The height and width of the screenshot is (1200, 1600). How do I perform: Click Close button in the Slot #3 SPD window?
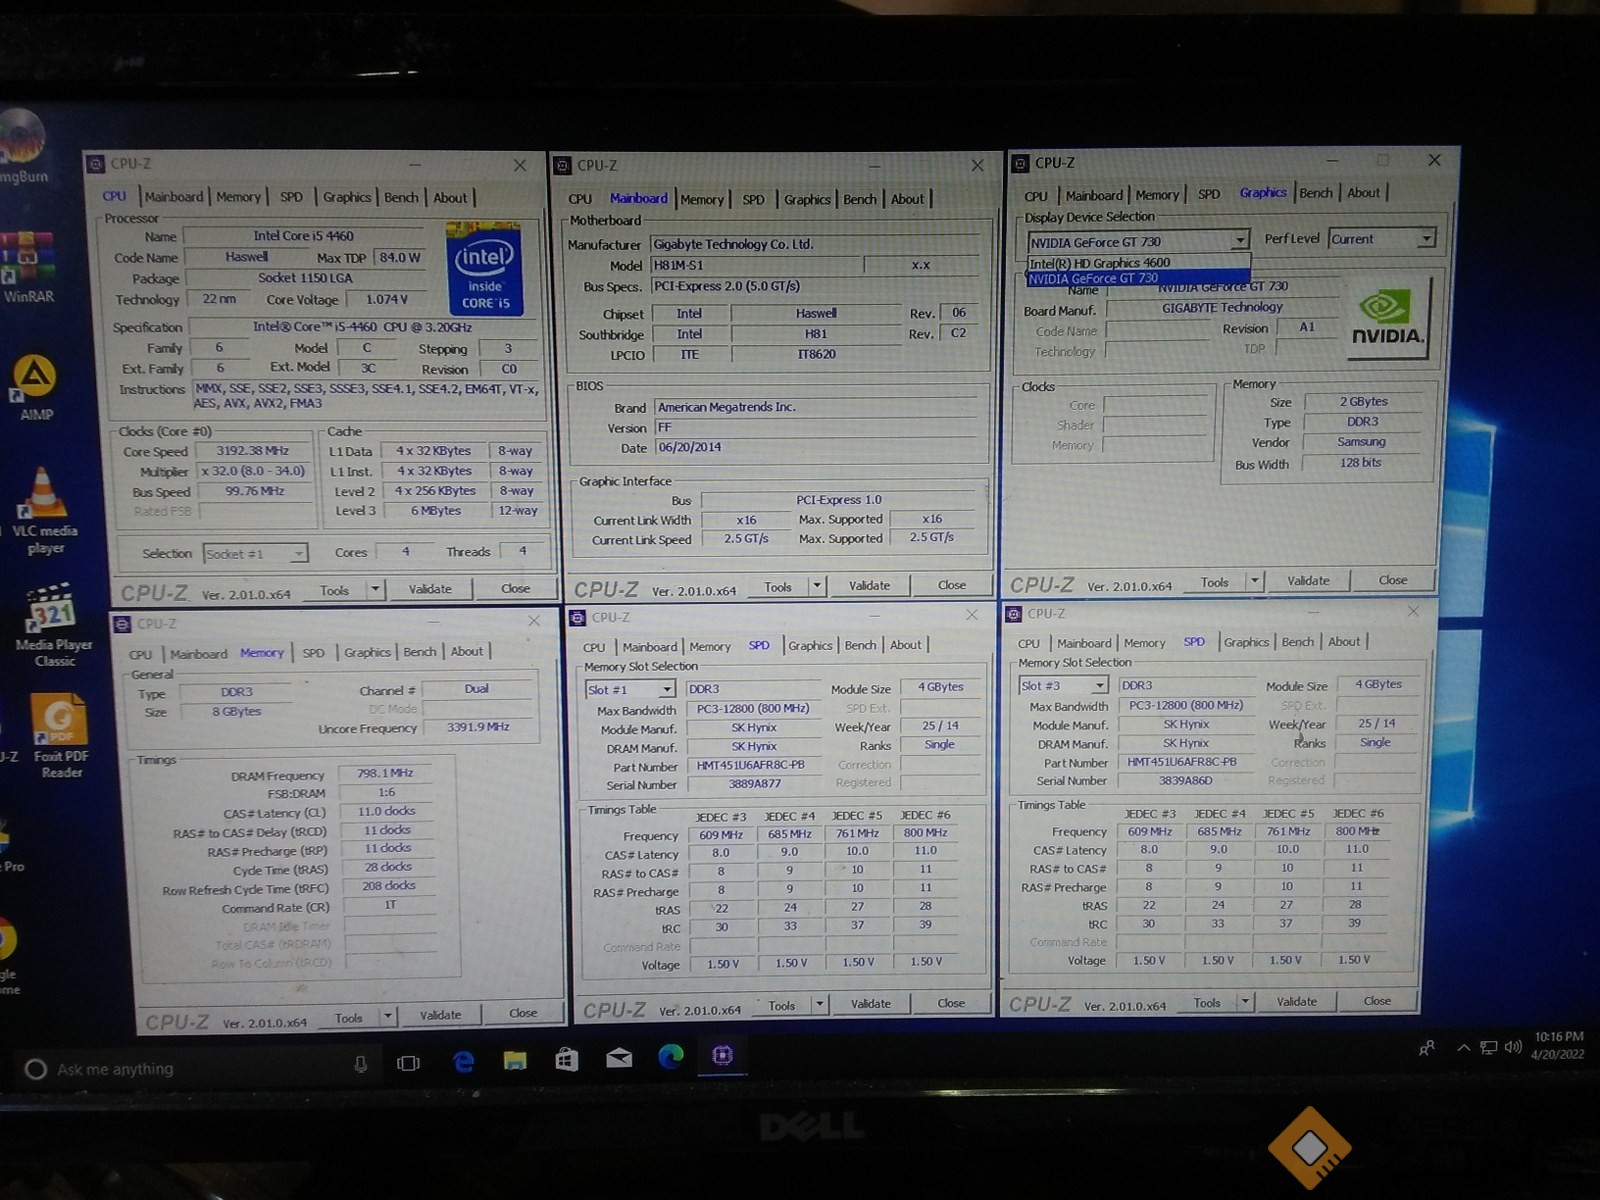(1377, 1001)
